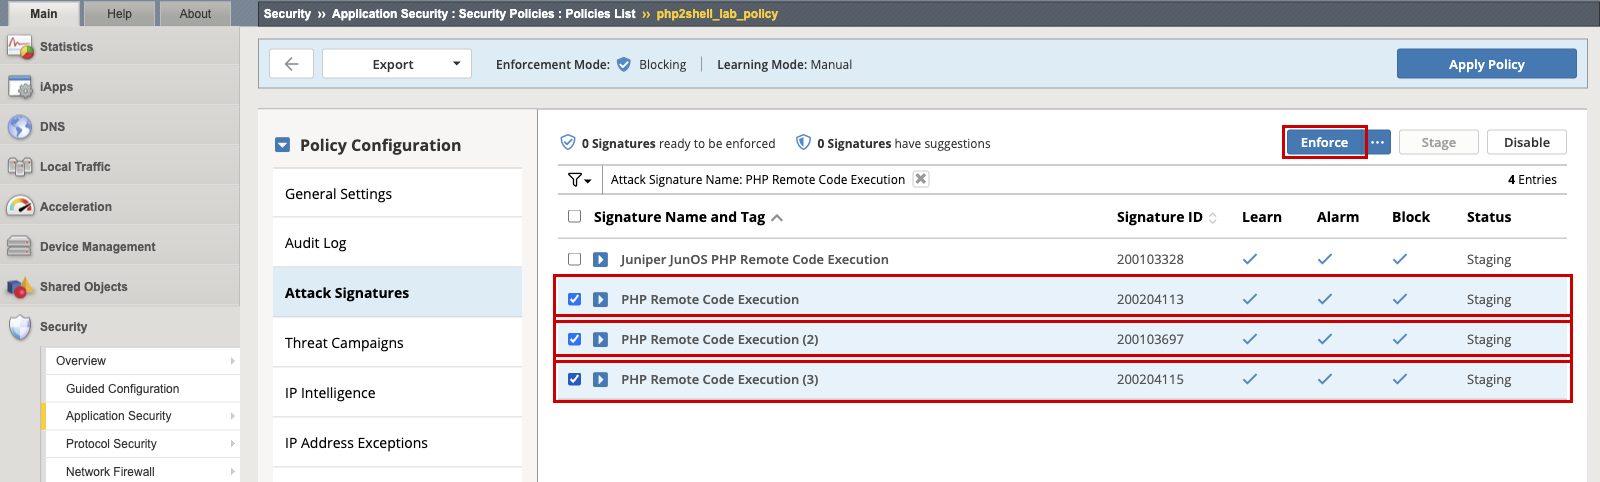Click the Acceleration gauge icon

point(20,207)
